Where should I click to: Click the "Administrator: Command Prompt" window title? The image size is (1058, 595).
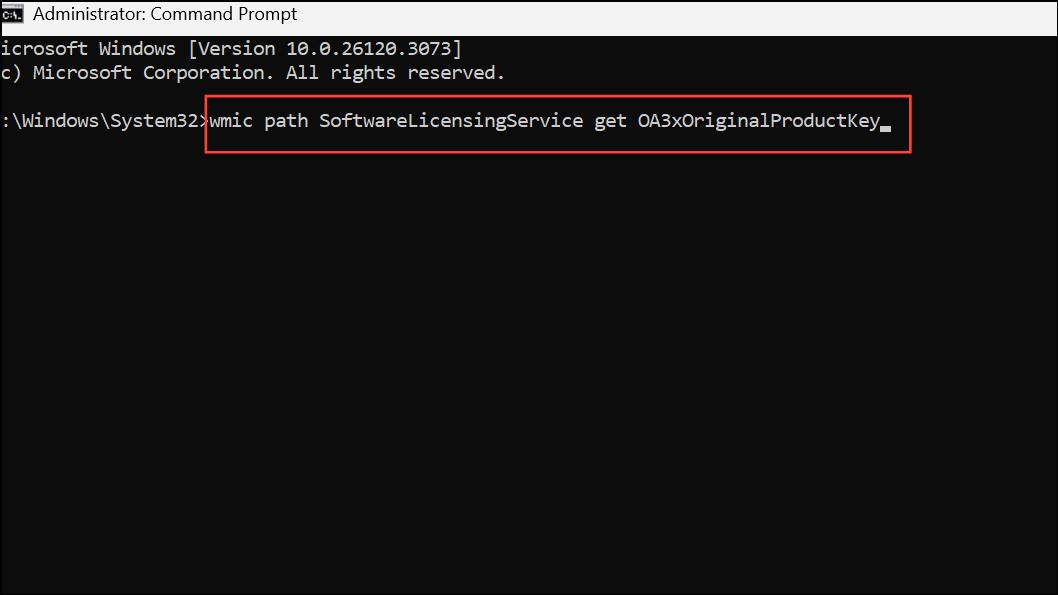[165, 16]
